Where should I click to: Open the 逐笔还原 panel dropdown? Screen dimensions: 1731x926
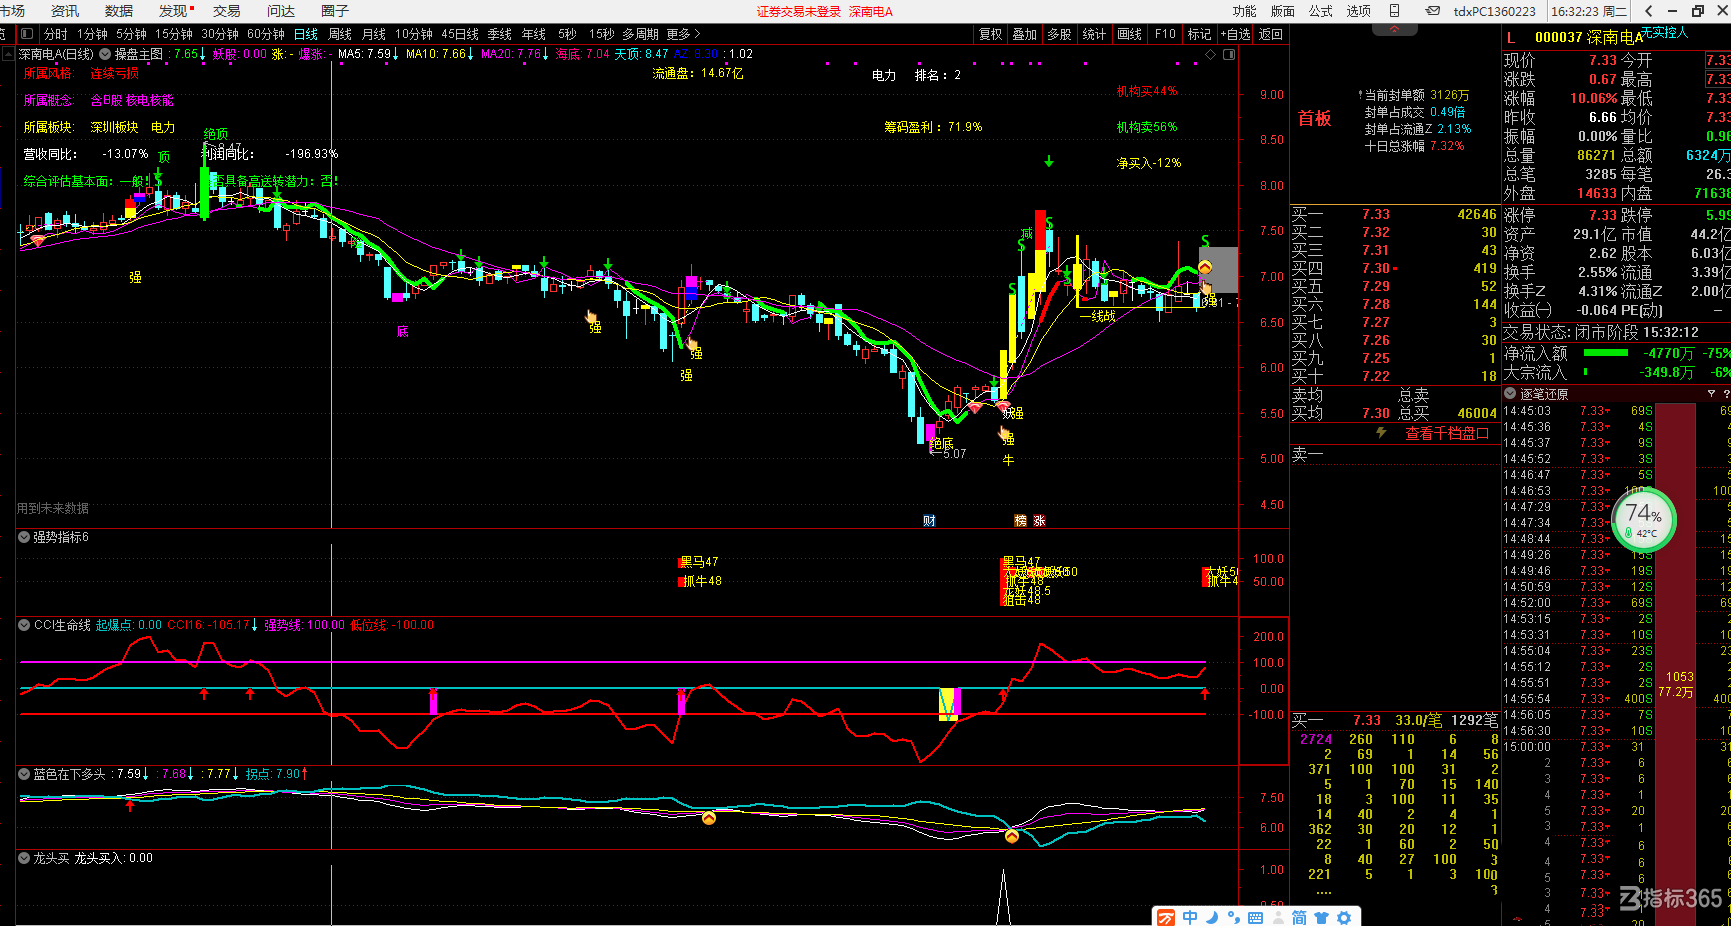pyautogui.click(x=1510, y=394)
